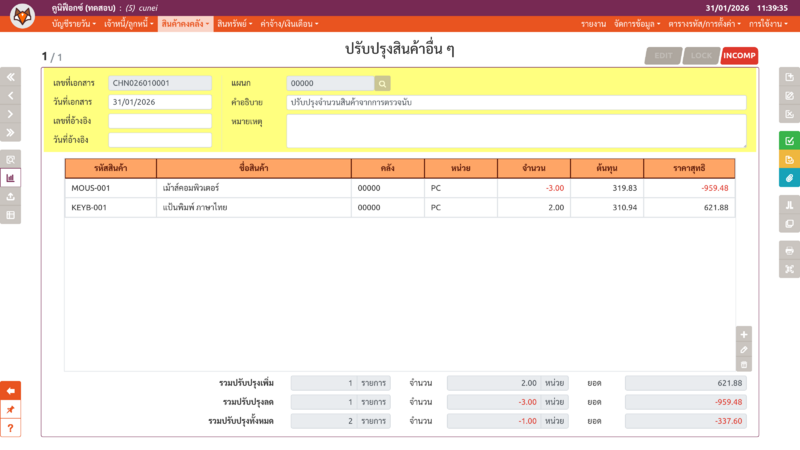This screenshot has height=450, width=800.
Task: Open the สินทรัพย์ dropdown menu
Action: pos(234,24)
